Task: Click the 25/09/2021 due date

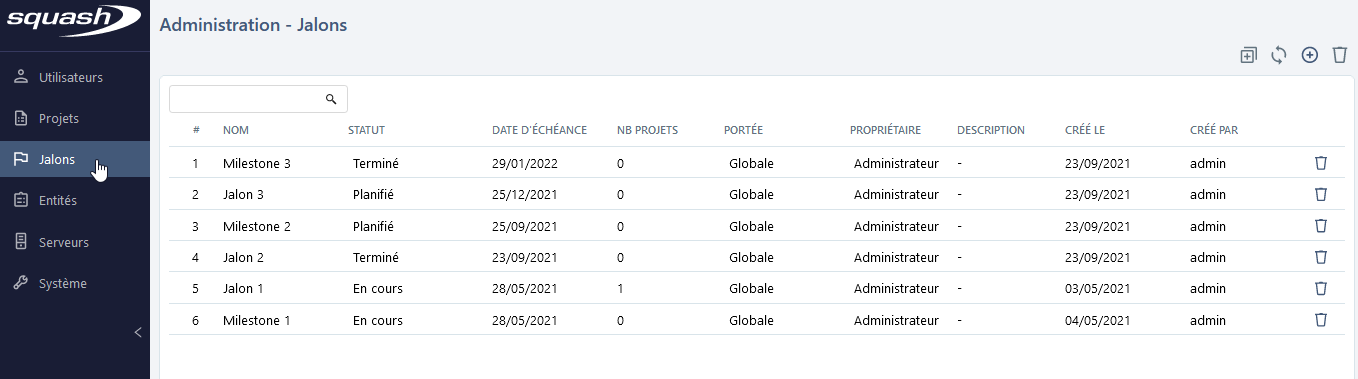Action: [524, 226]
